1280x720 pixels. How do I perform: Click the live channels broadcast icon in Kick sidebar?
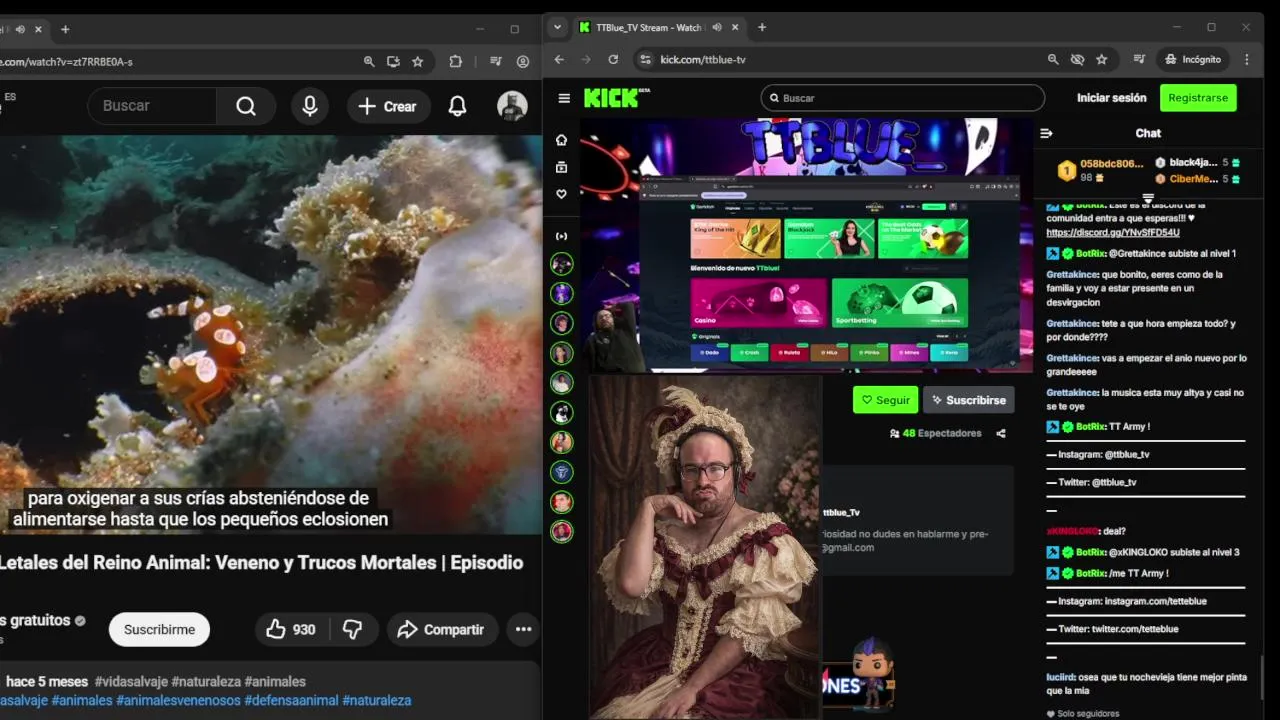562,236
